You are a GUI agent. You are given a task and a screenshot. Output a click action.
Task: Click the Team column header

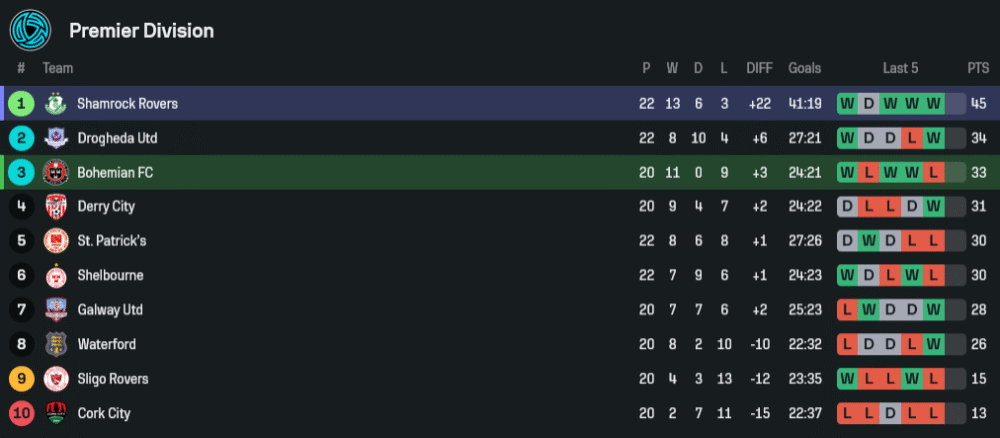(58, 68)
